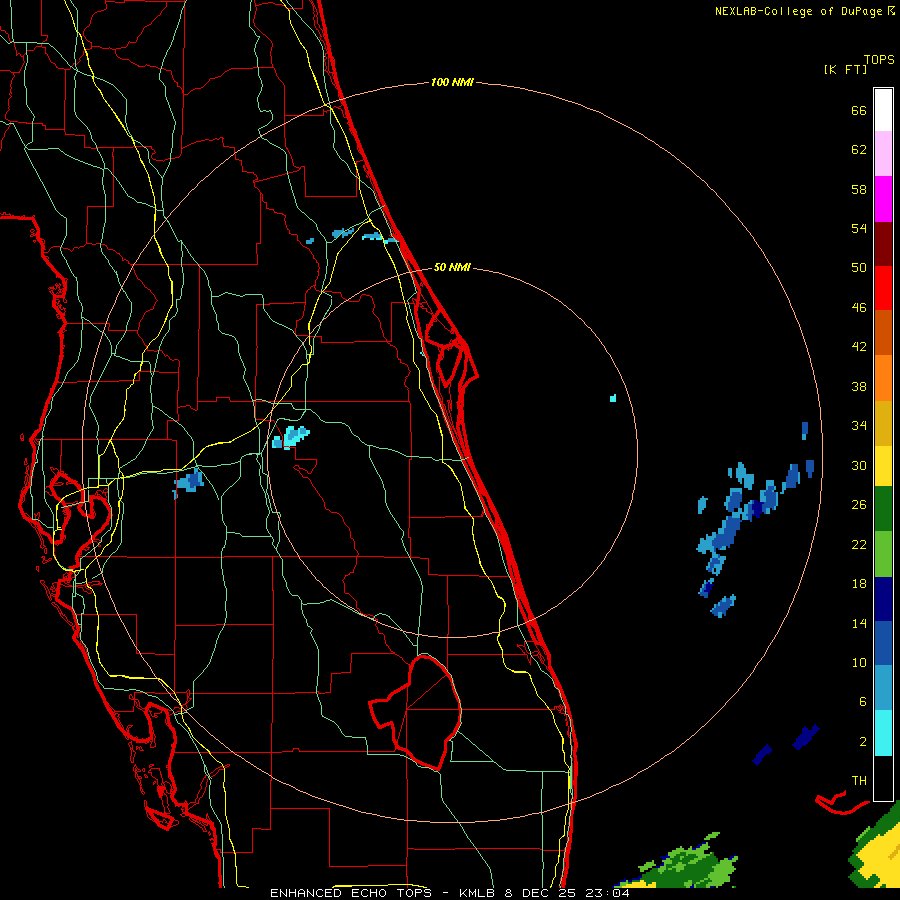Image resolution: width=900 pixels, height=900 pixels.
Task: Pick the light green legend swatch
Action: point(883,554)
